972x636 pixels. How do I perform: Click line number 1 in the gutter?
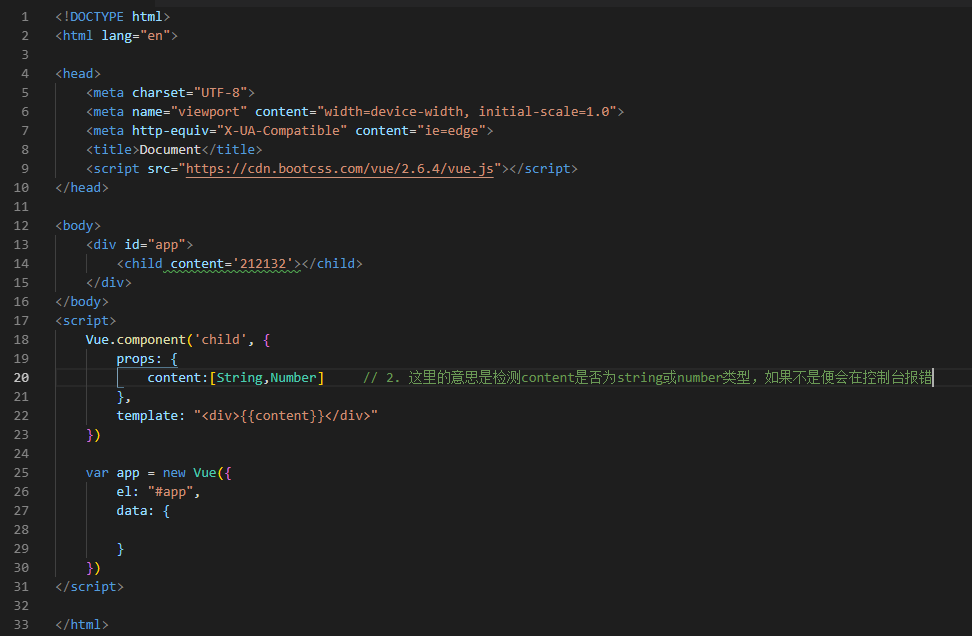point(25,17)
